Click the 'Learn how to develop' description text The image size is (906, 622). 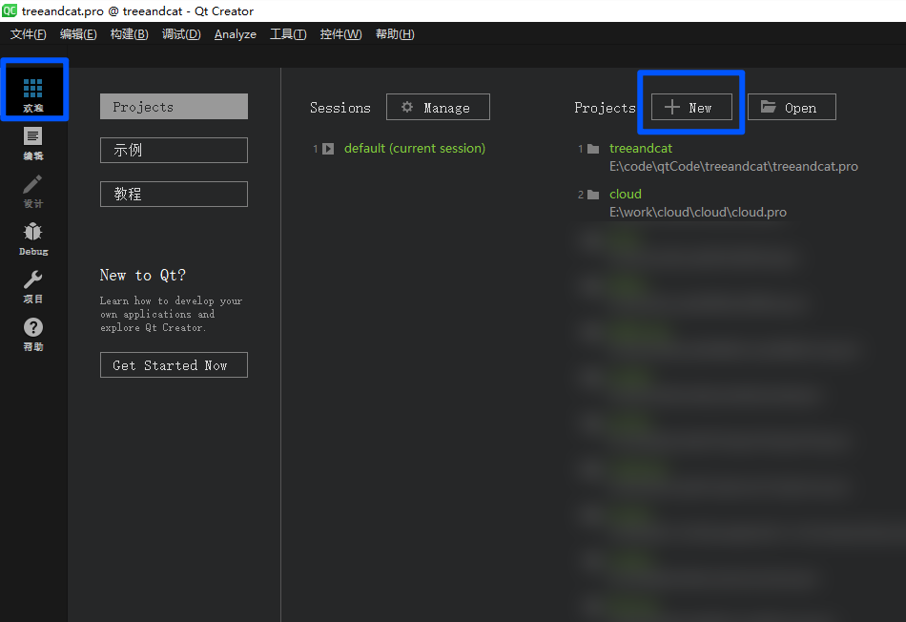pyautogui.click(x=171, y=314)
